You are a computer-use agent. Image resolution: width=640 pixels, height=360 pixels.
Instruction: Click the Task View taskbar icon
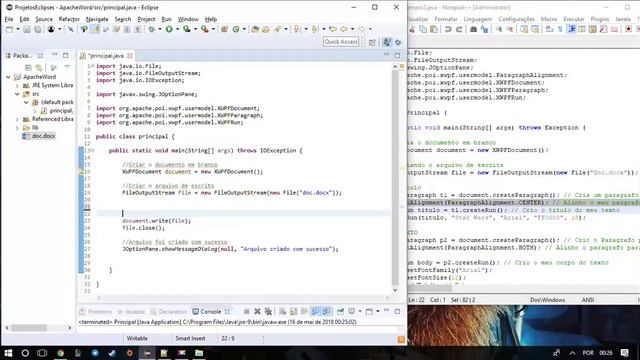click(x=42, y=353)
